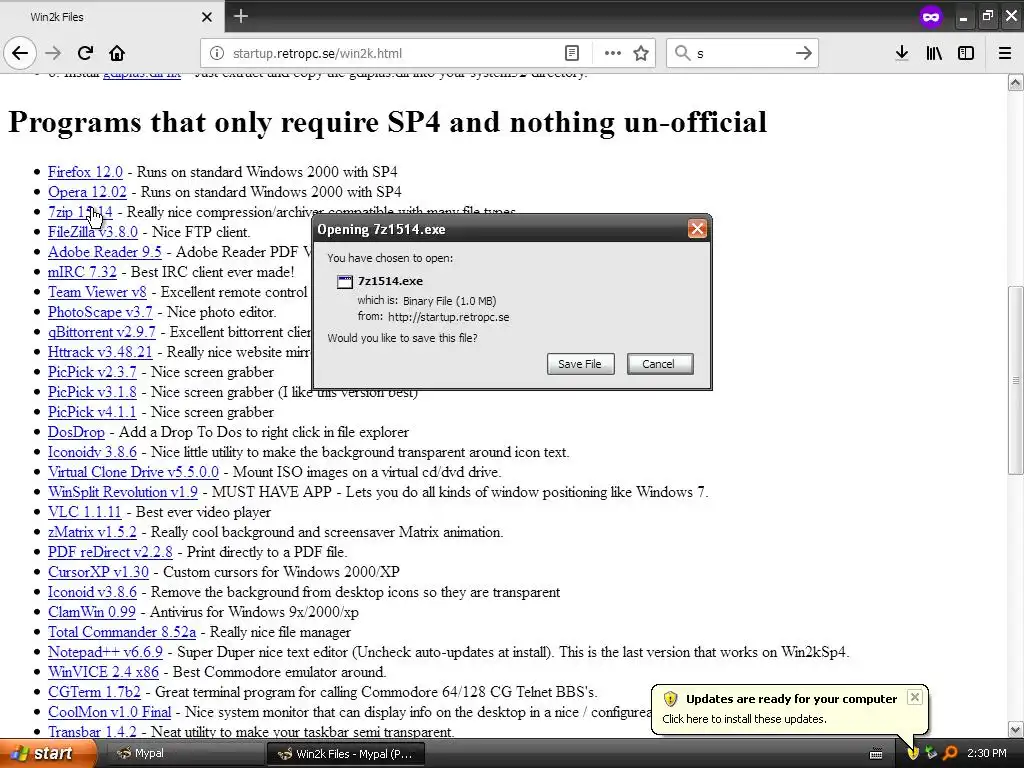The image size is (1024, 768).
Task: Open a new tab with plus
Action: [x=241, y=16]
